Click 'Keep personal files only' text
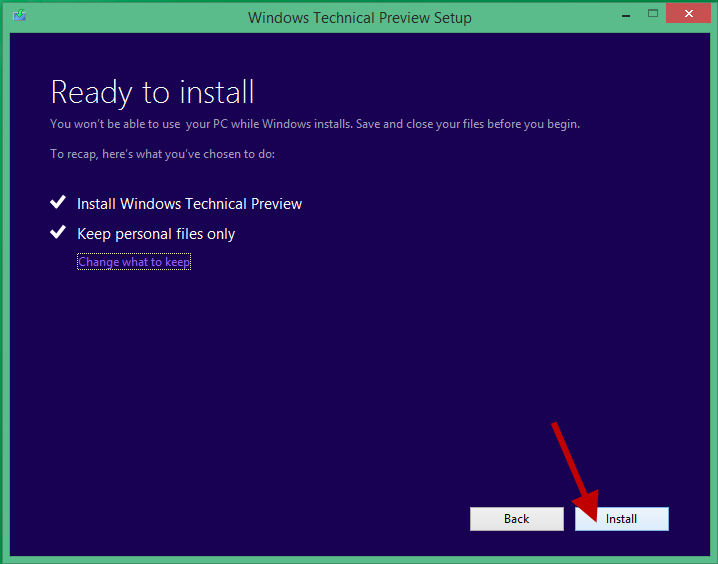Image resolution: width=718 pixels, height=564 pixels. pos(156,234)
